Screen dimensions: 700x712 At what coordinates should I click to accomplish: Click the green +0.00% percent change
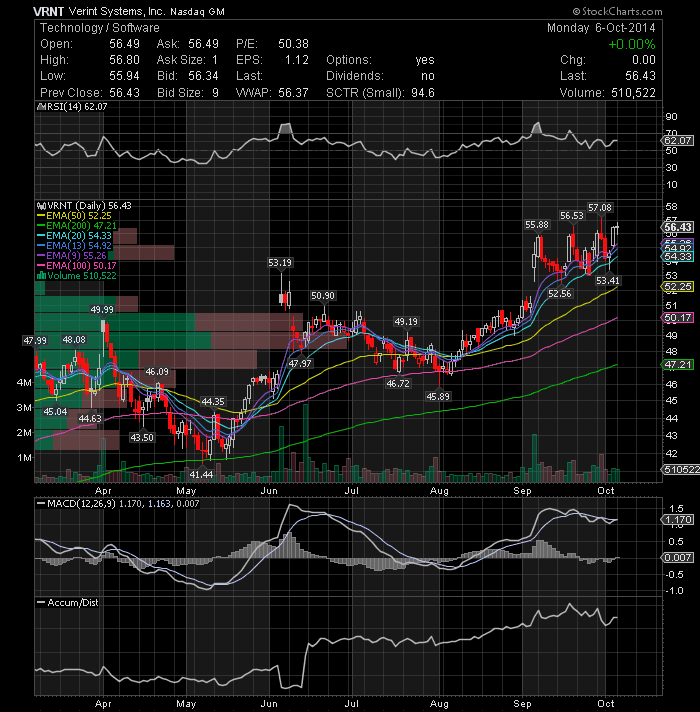(x=632, y=44)
